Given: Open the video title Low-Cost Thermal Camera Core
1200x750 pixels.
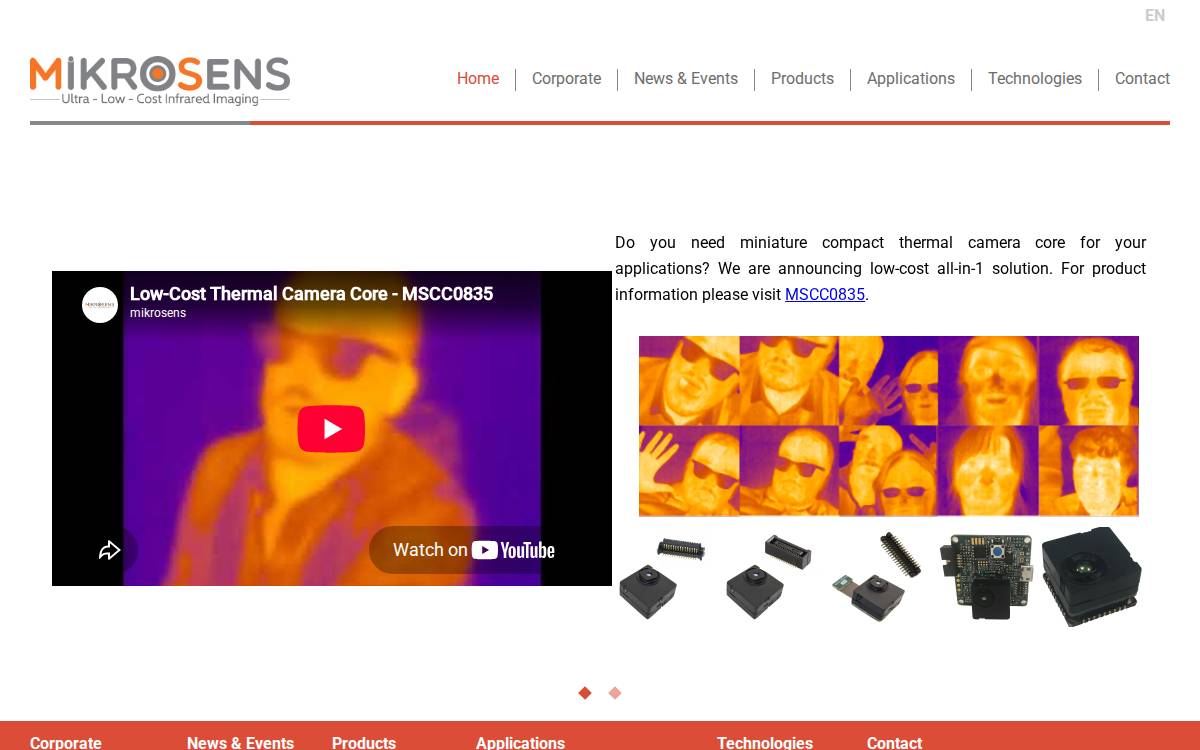Looking at the screenshot, I should click(x=311, y=294).
